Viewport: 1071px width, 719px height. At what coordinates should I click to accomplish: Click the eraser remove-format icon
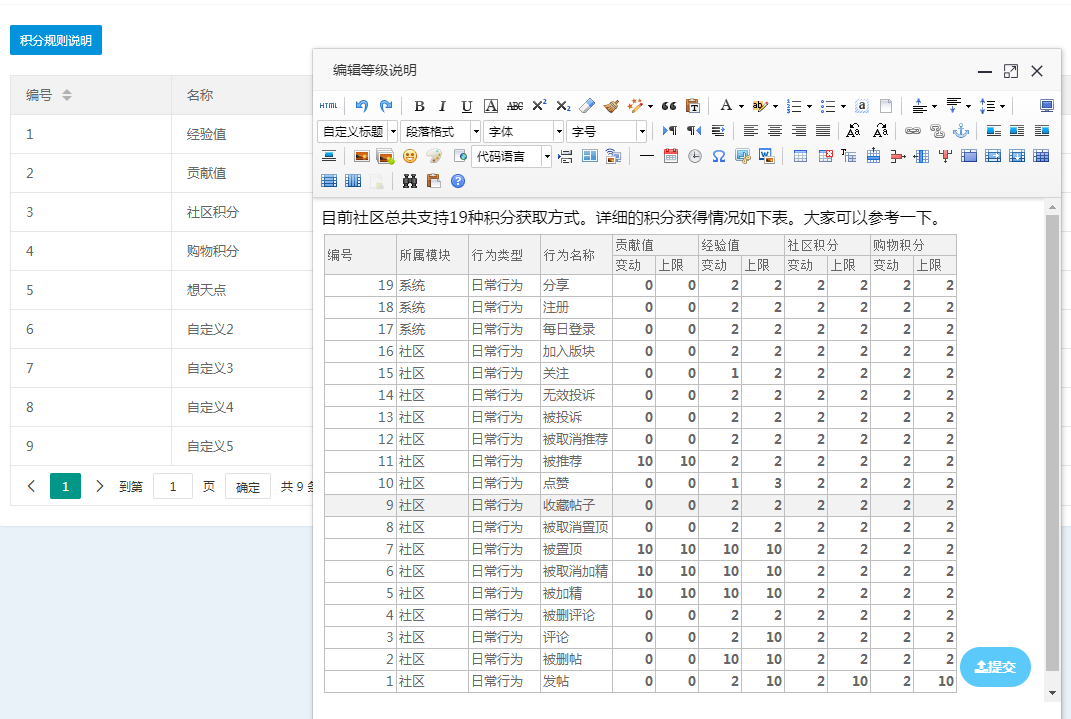(x=587, y=106)
